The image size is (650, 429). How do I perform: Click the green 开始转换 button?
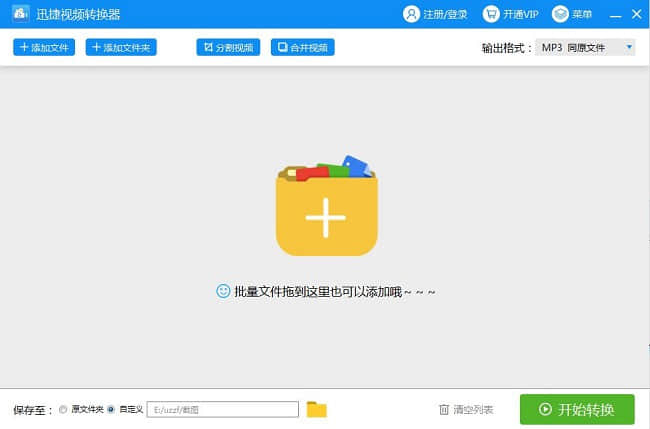577,410
